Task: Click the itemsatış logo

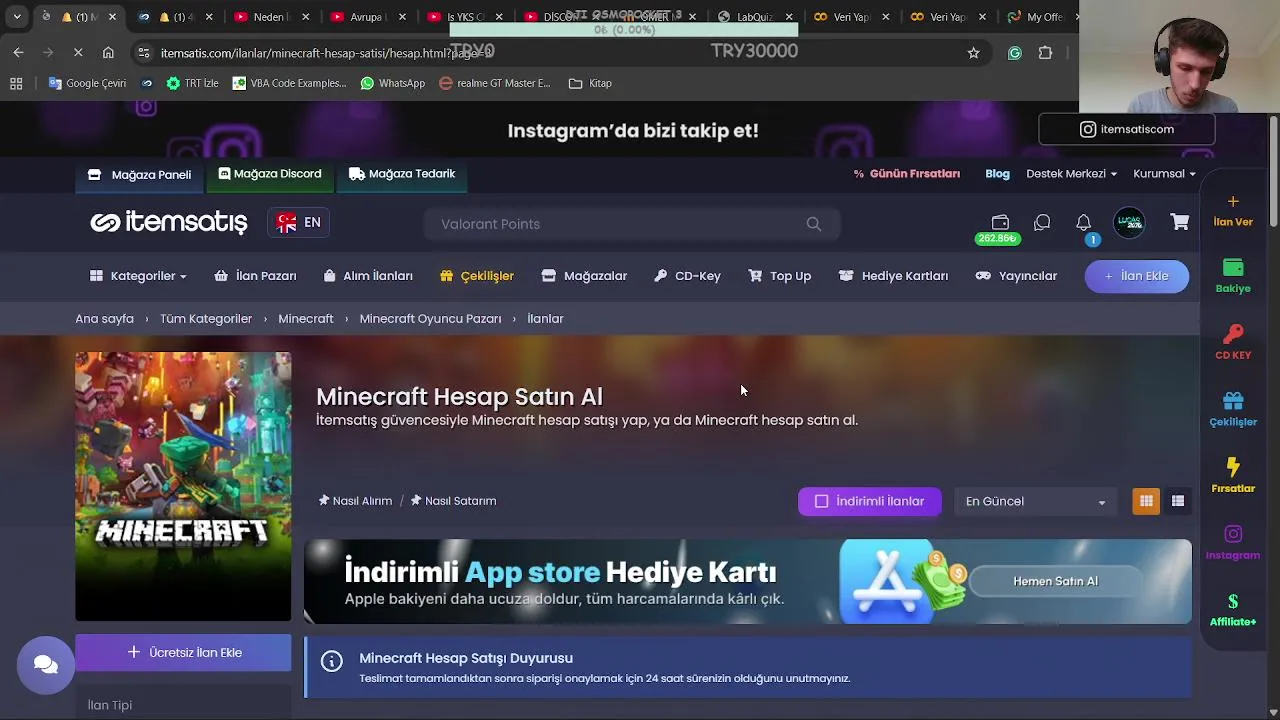Action: click(x=168, y=222)
